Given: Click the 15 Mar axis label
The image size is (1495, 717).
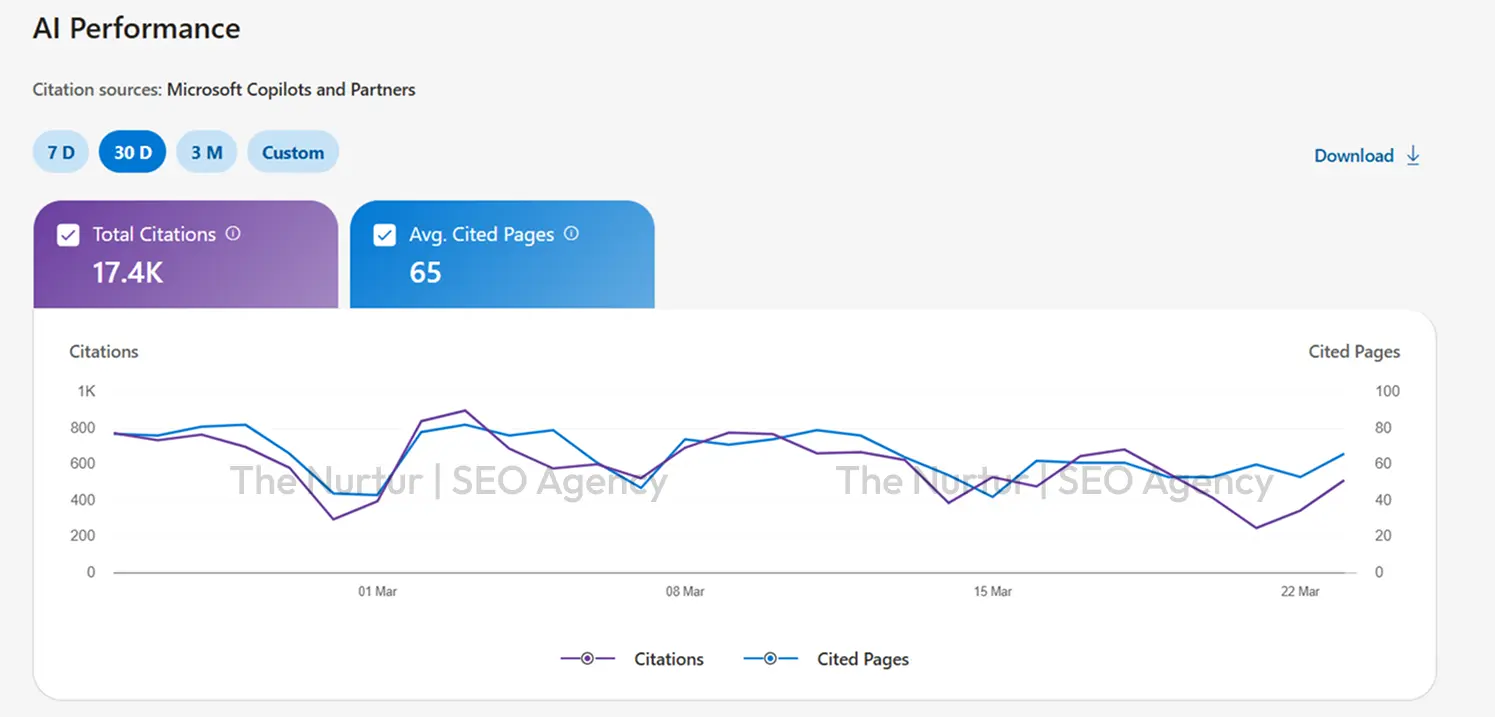Looking at the screenshot, I should click(992, 591).
